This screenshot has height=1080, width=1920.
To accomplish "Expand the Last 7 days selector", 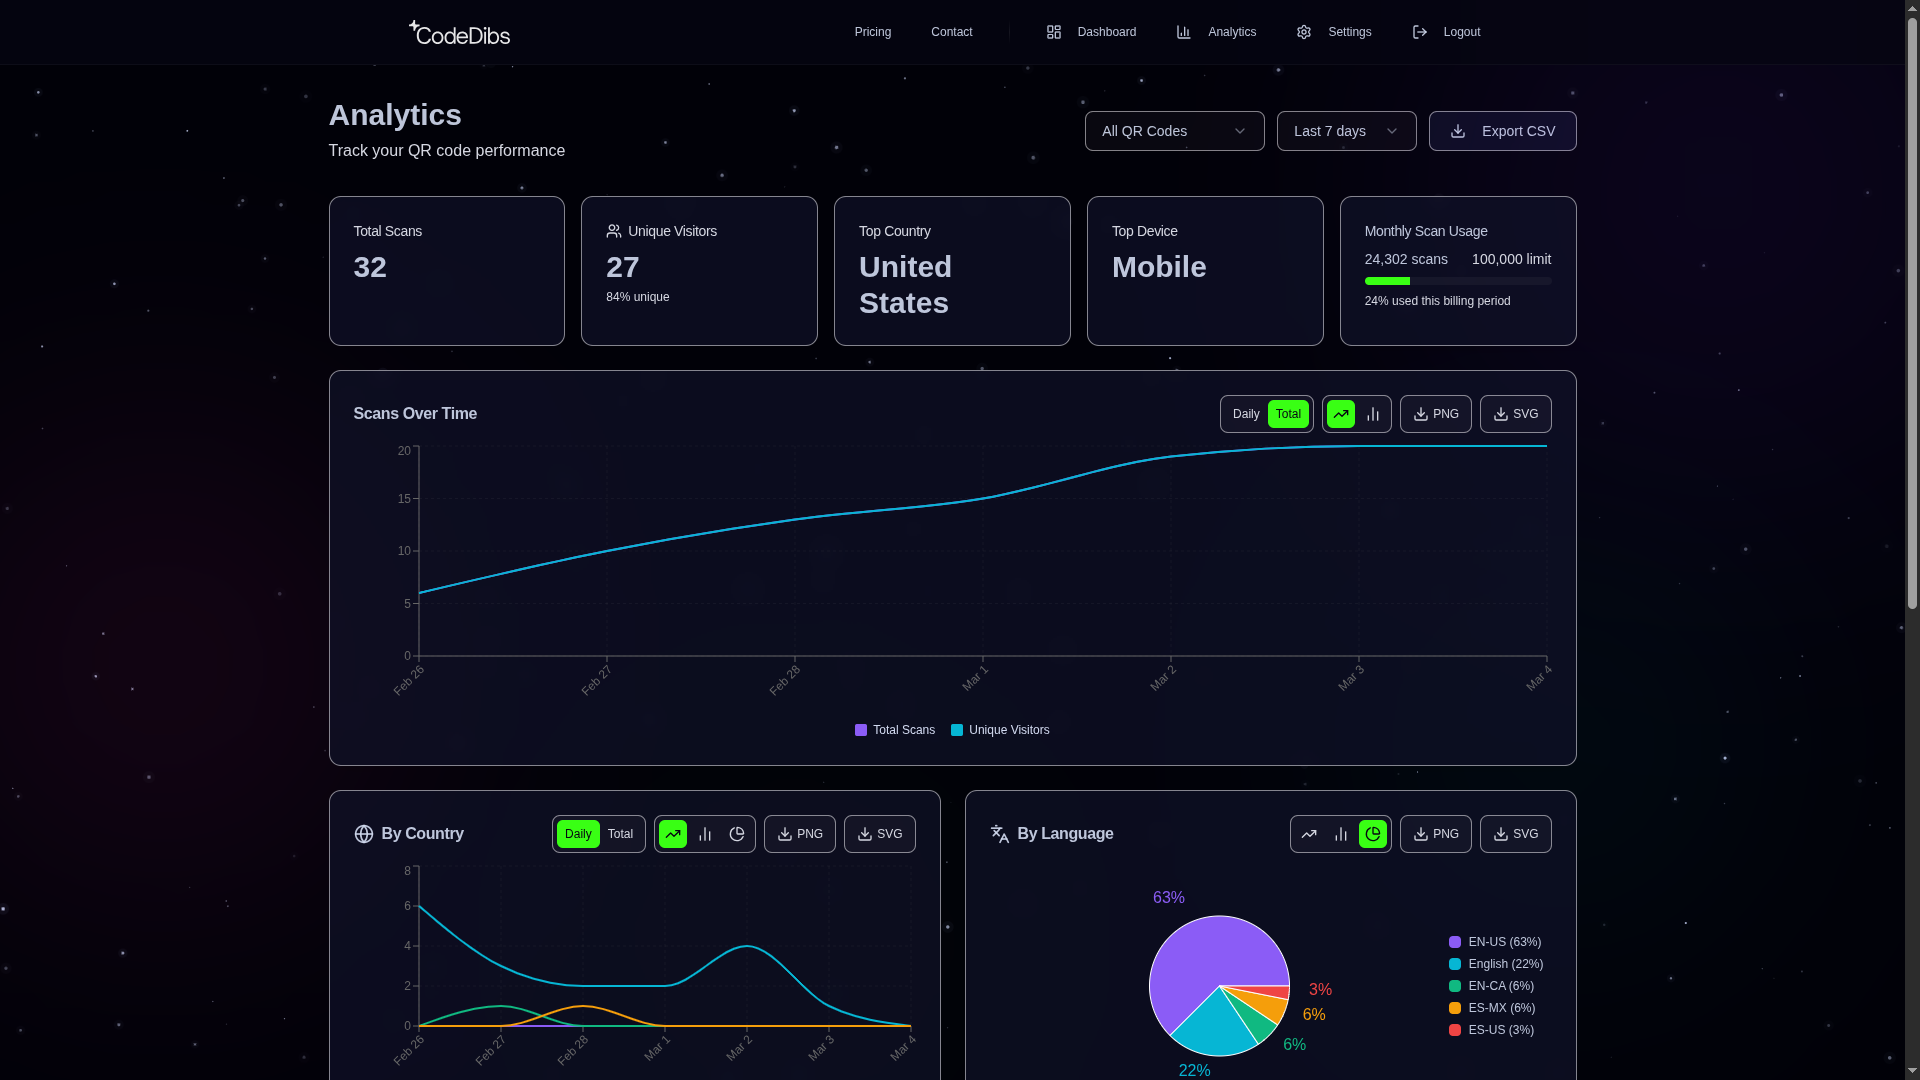I will [1346, 131].
